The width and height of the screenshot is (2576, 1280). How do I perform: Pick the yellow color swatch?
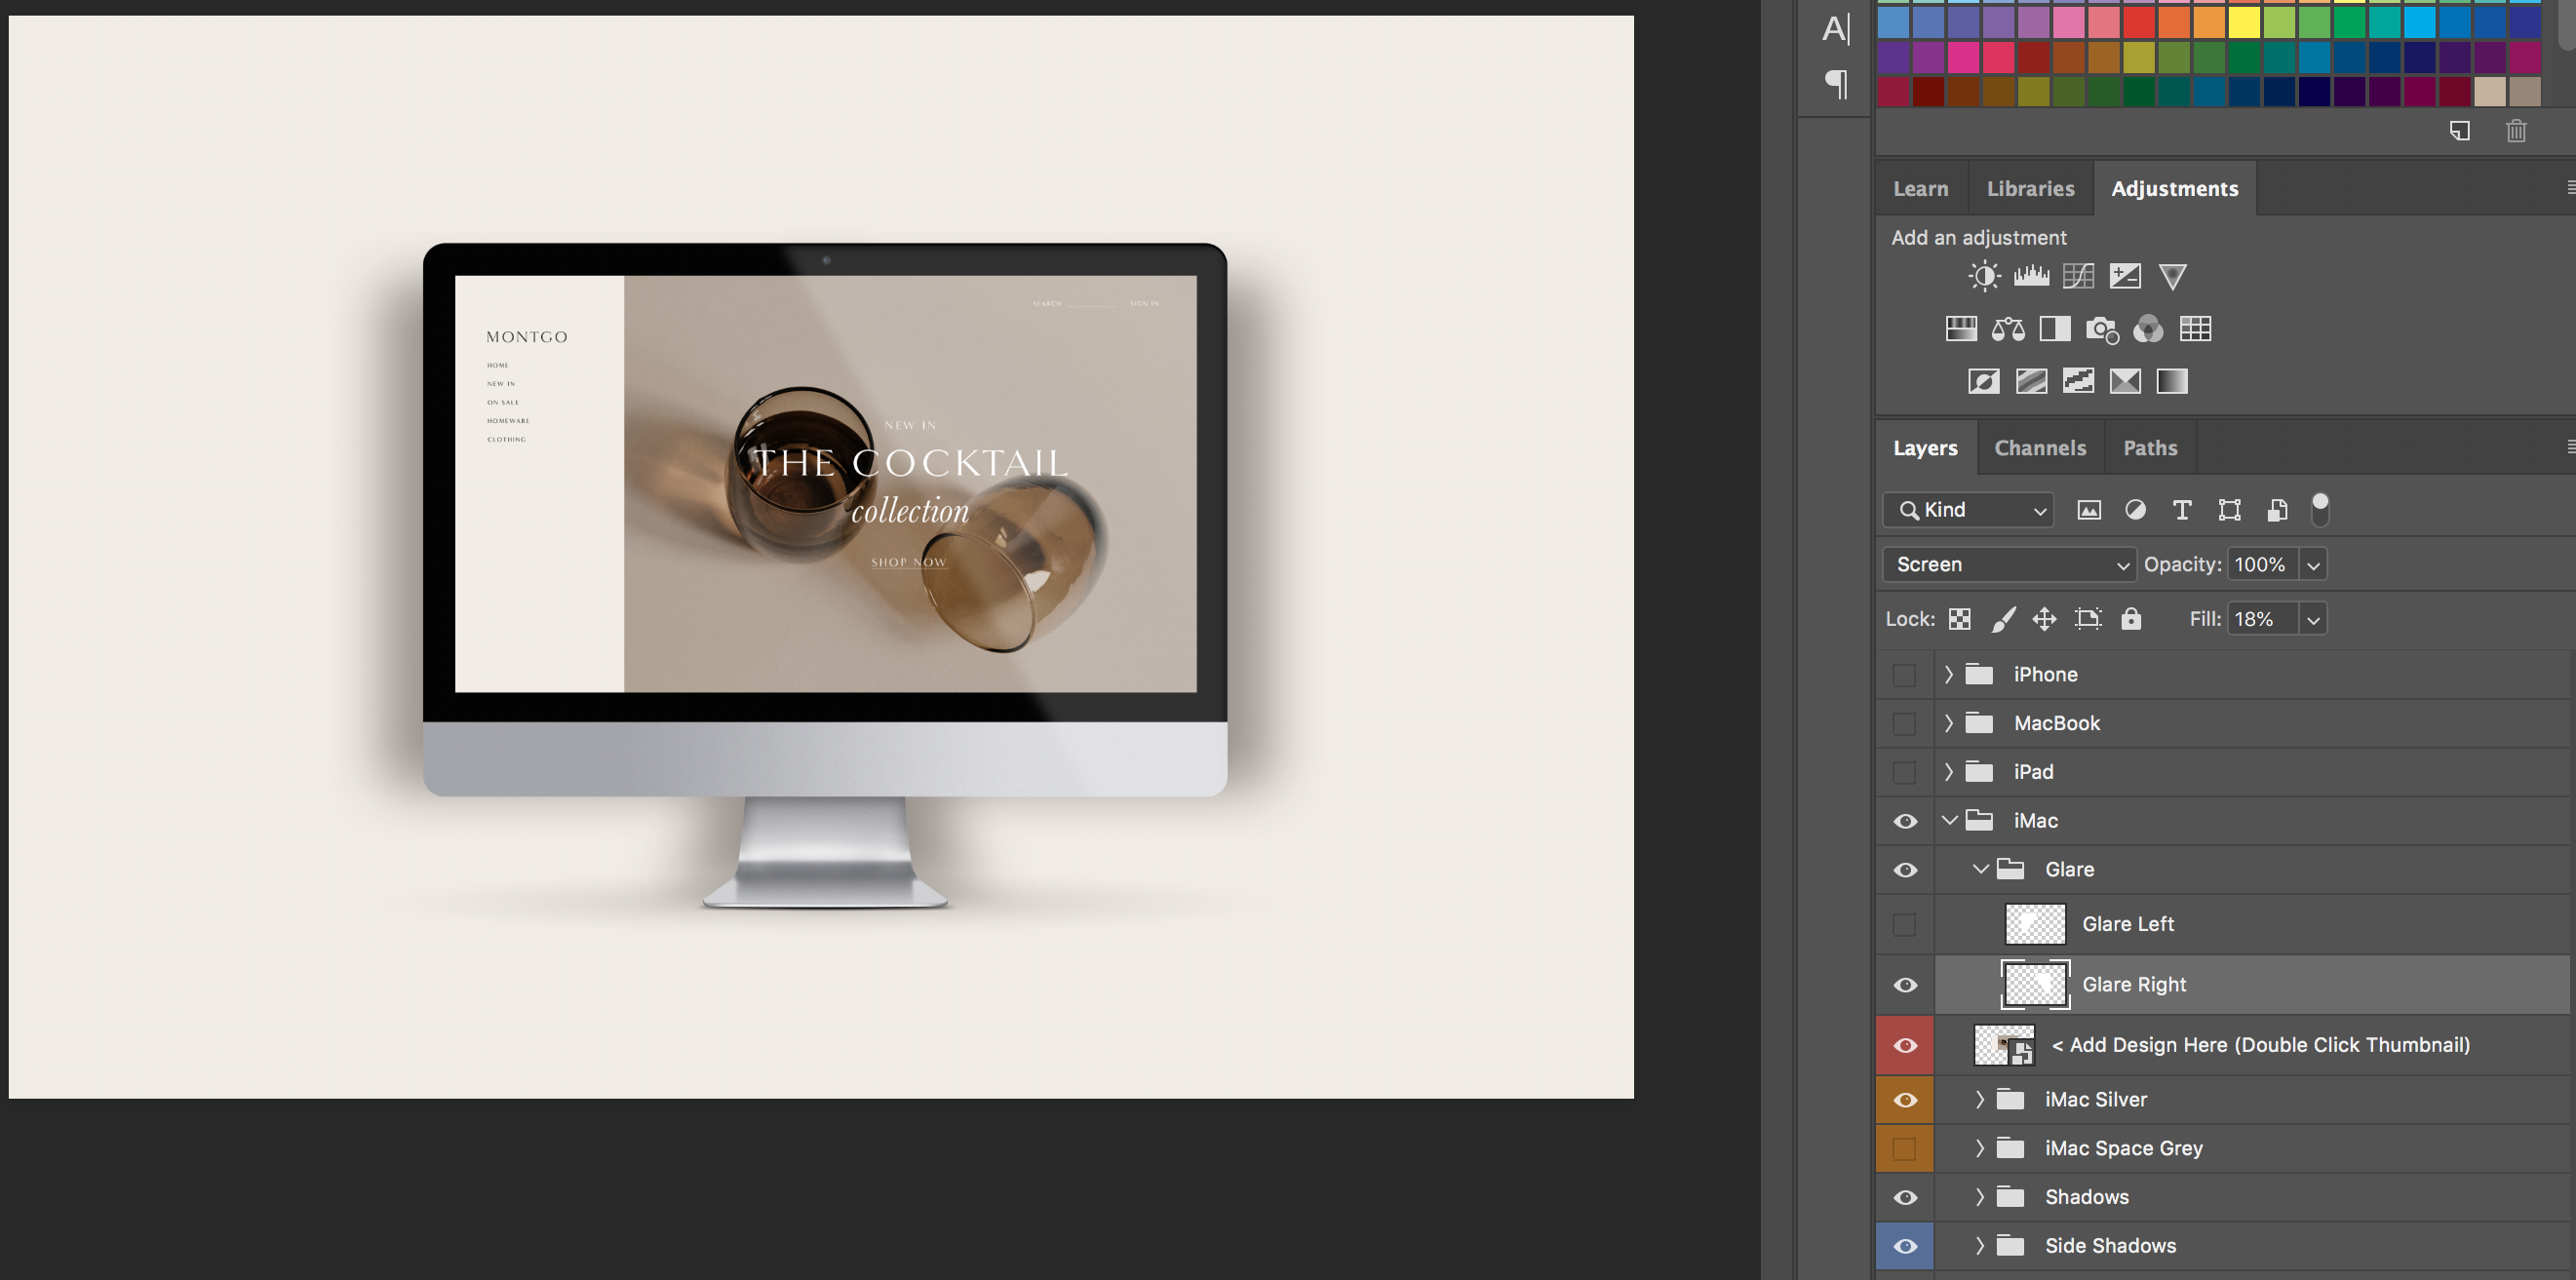coord(2244,21)
